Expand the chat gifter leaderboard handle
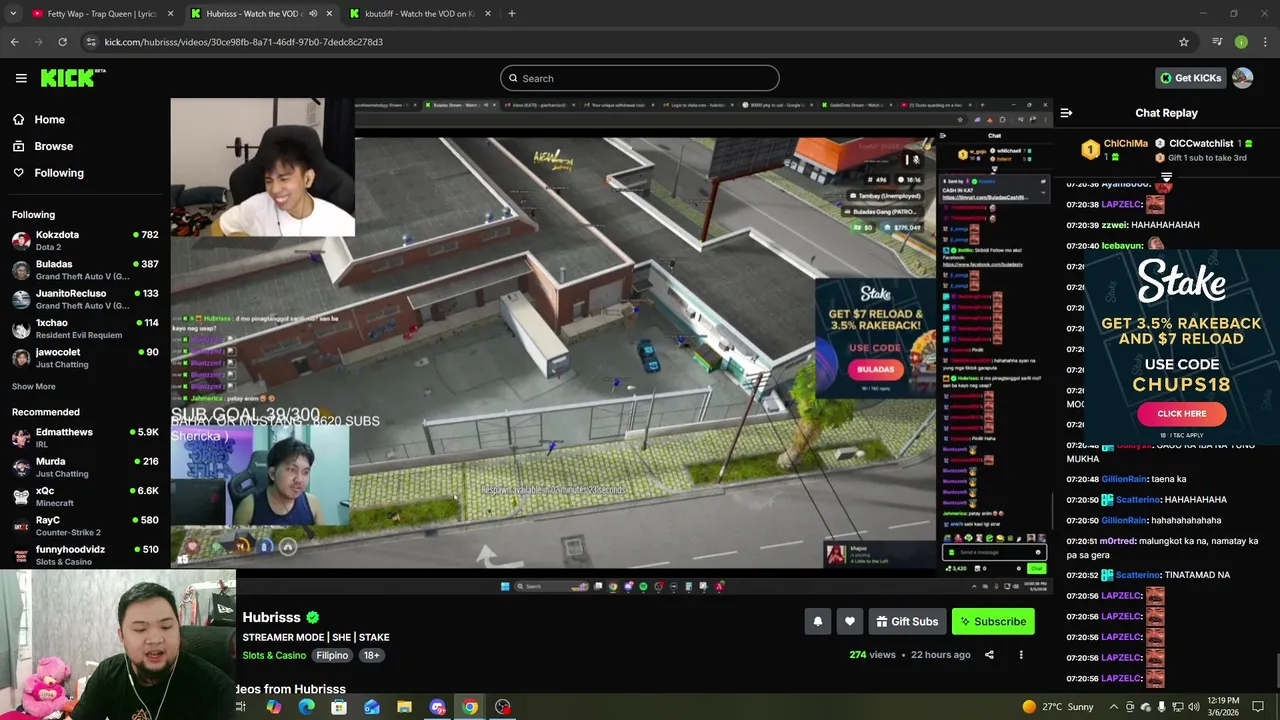The width and height of the screenshot is (1280, 720). [1166, 177]
